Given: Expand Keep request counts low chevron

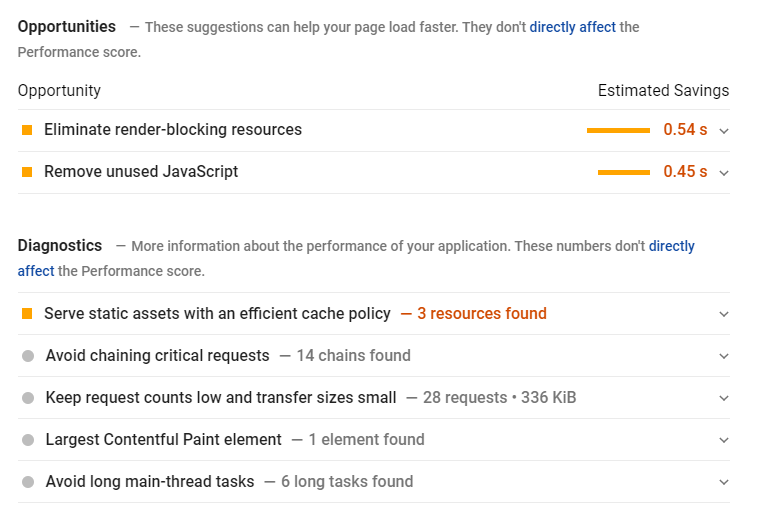Looking at the screenshot, I should coord(724,398).
